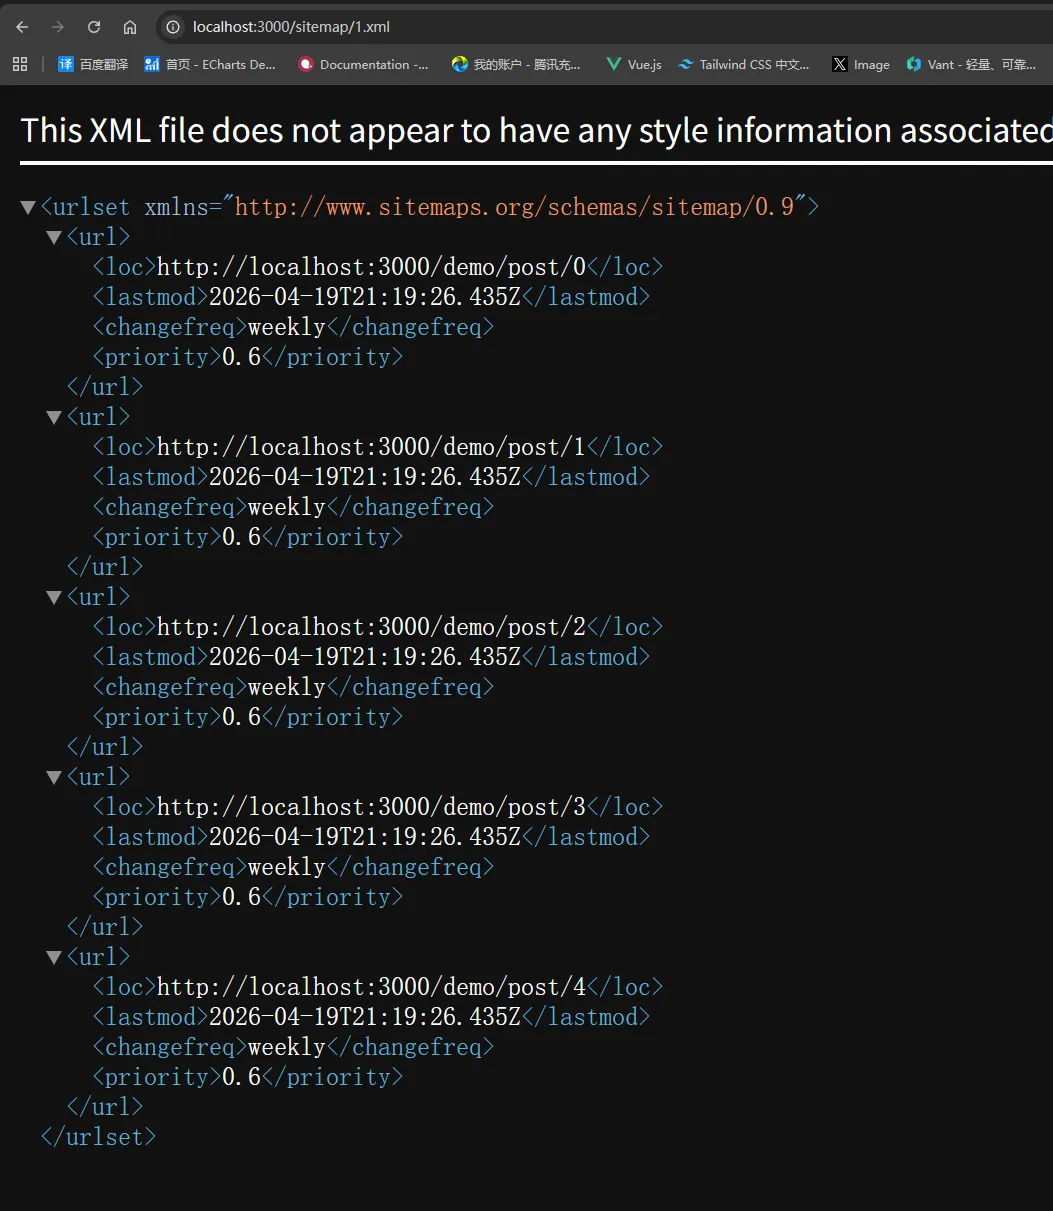Open the 我的账户 腾讯 bookmark

516,64
